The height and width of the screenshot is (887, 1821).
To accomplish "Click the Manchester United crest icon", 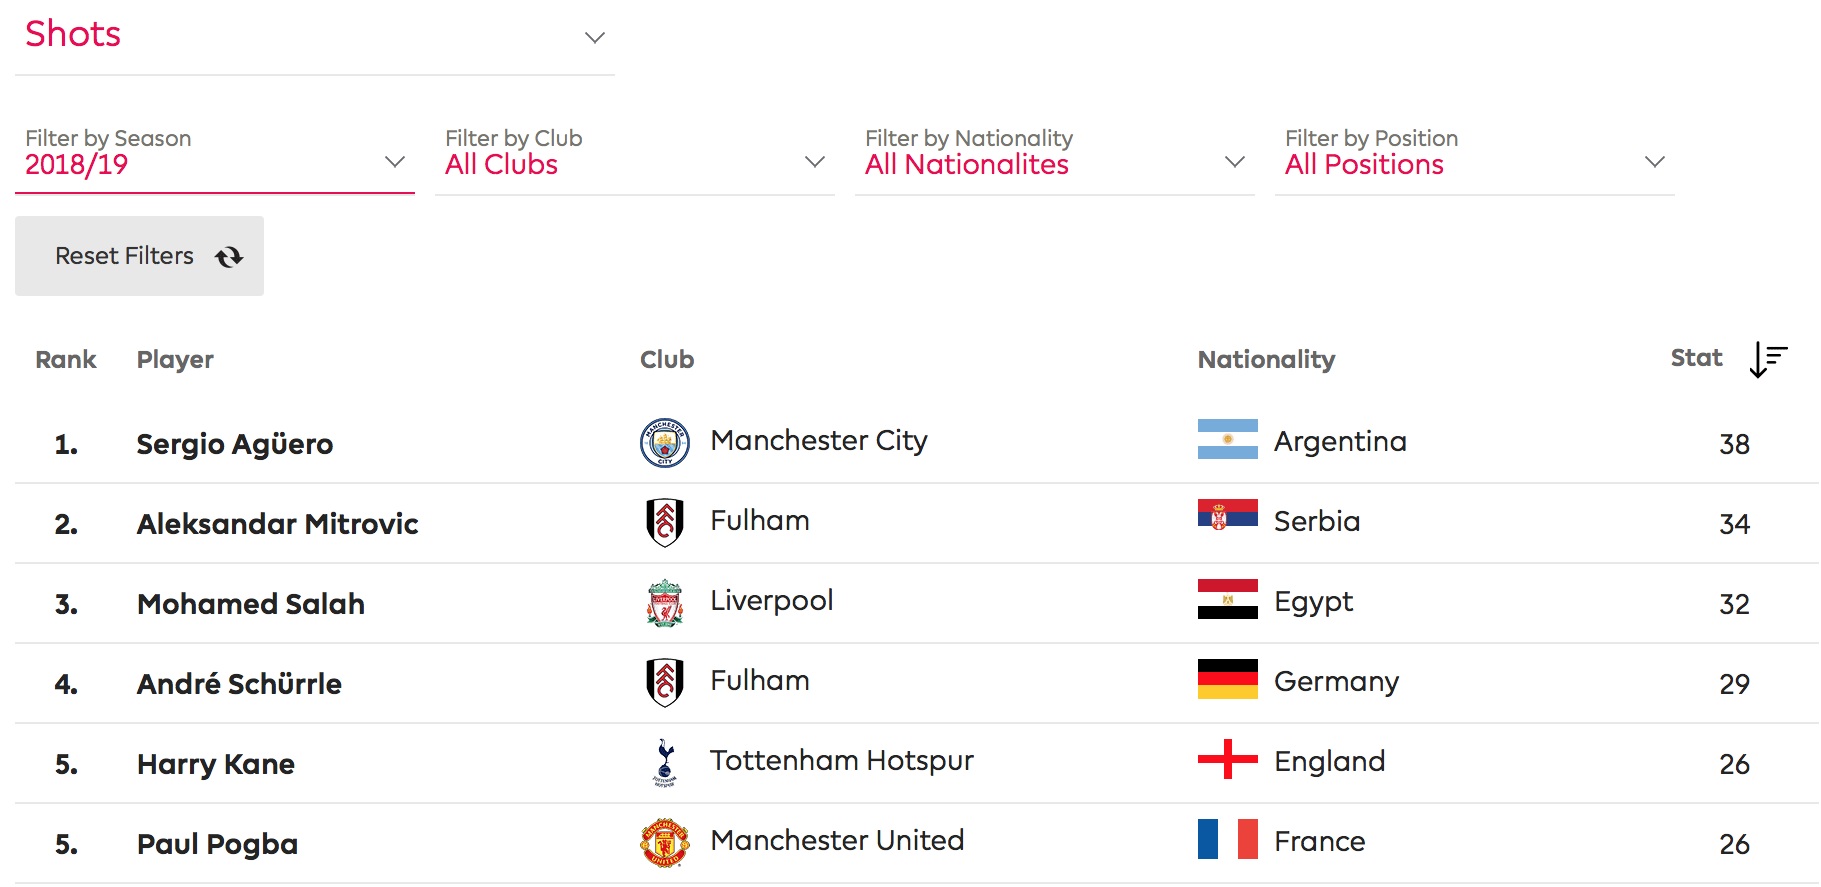I will point(664,843).
